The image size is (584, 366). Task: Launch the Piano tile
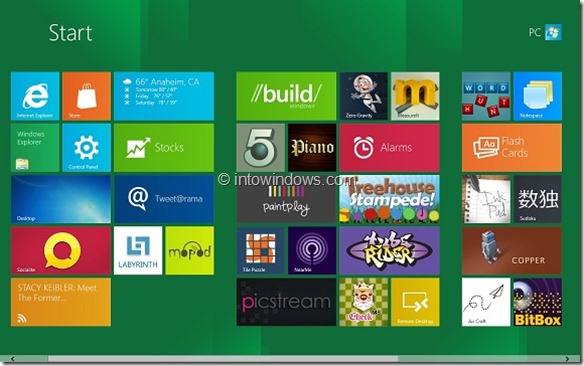point(312,148)
